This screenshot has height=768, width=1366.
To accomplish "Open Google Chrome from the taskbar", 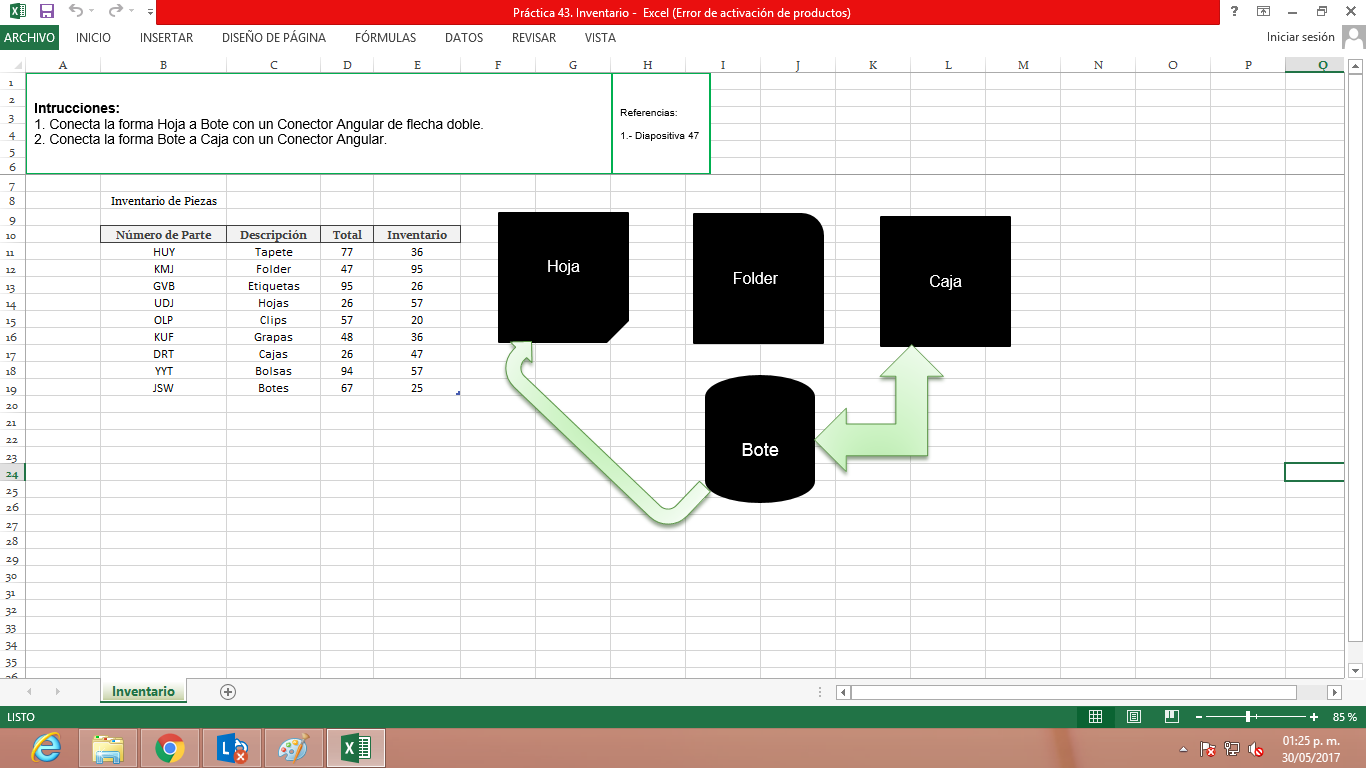I will tap(170, 748).
